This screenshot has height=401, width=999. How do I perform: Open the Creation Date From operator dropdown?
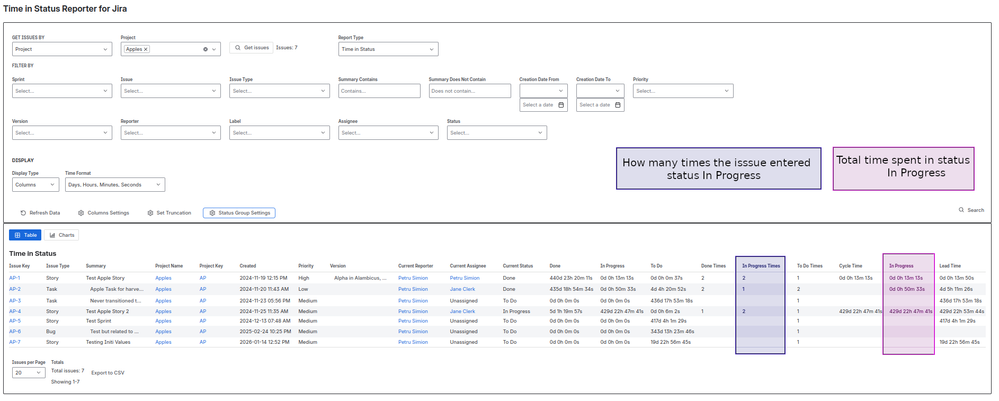tap(543, 91)
